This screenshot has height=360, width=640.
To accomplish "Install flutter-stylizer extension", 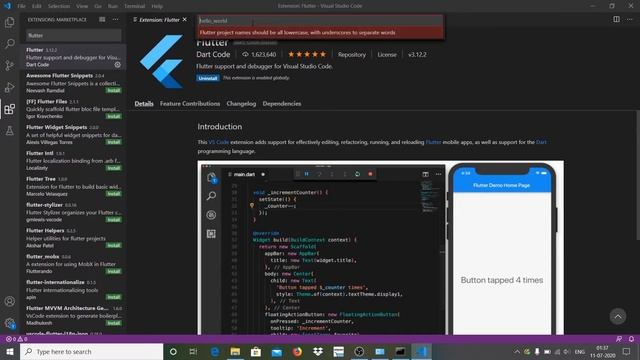I will coord(114,220).
